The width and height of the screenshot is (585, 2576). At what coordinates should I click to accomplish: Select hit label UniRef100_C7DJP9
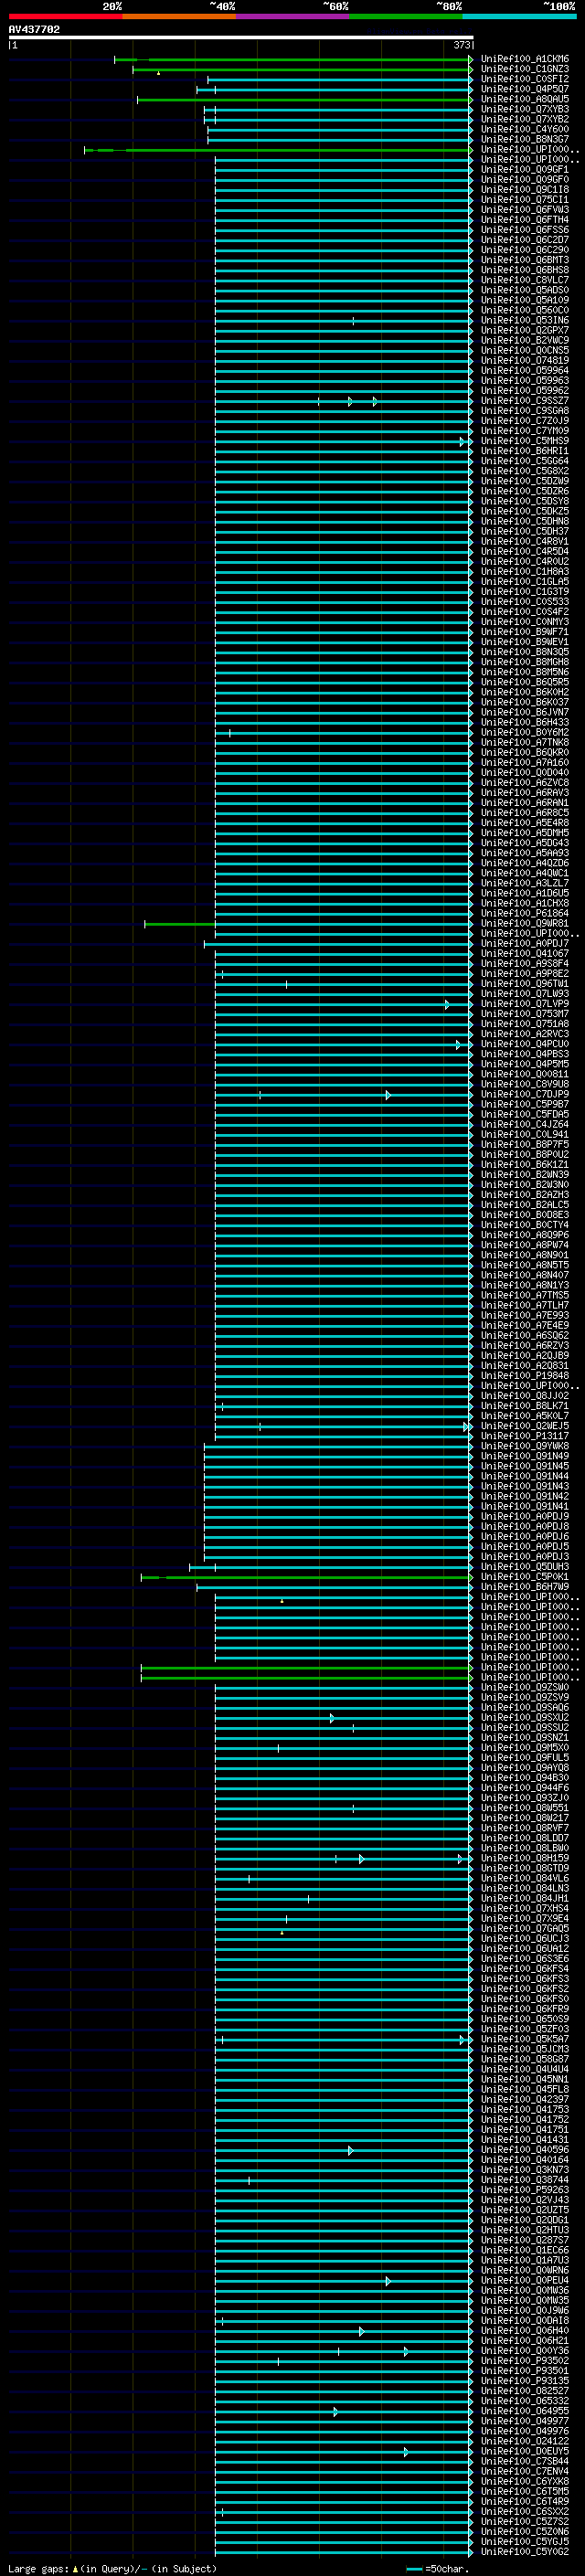click(525, 1094)
